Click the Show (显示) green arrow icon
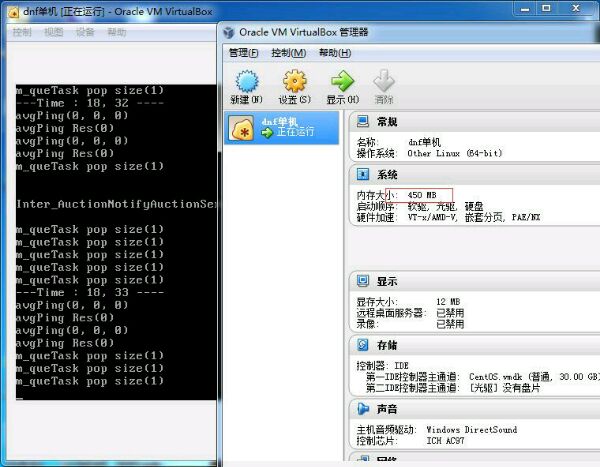This screenshot has height=467, width=600. tap(342, 81)
